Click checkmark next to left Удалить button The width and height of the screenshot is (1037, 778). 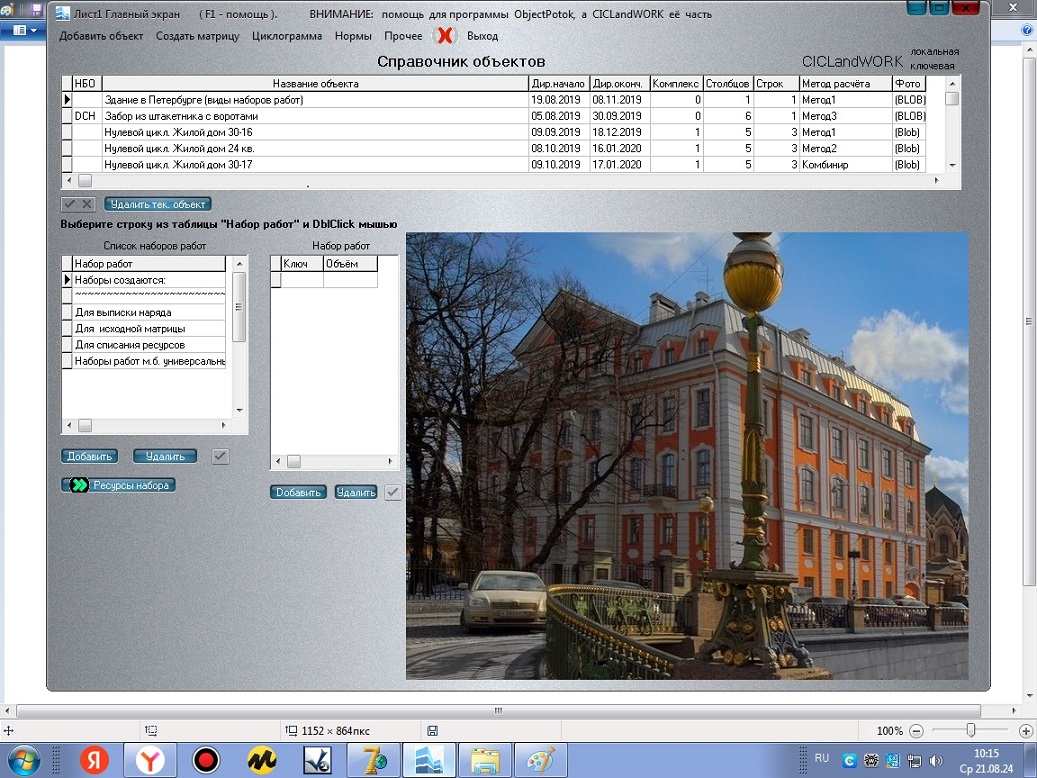tap(221, 456)
